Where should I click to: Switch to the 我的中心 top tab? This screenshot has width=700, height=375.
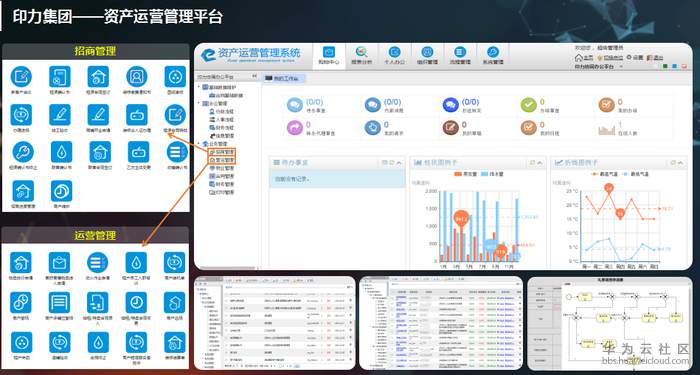pyautogui.click(x=329, y=55)
